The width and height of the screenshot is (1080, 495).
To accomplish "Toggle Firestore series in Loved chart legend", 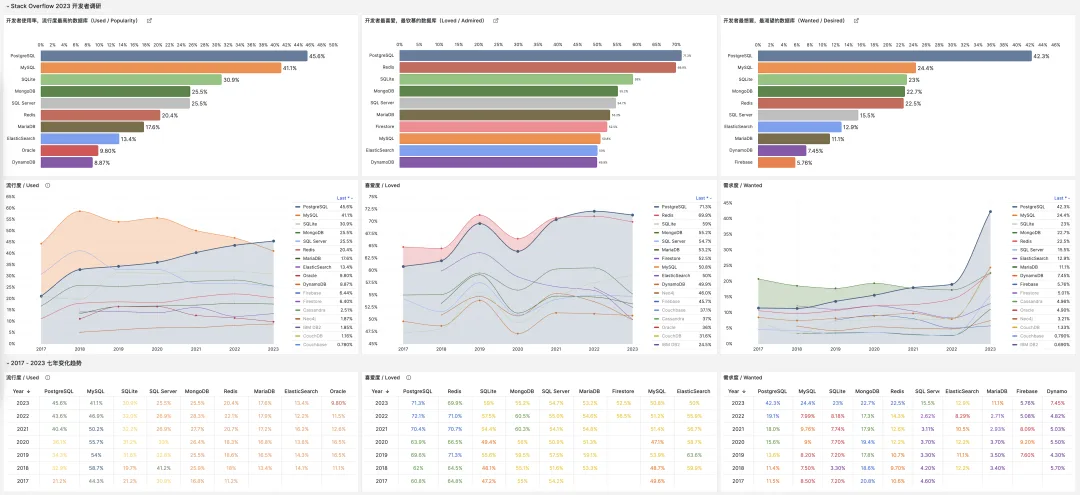I will [672, 258].
